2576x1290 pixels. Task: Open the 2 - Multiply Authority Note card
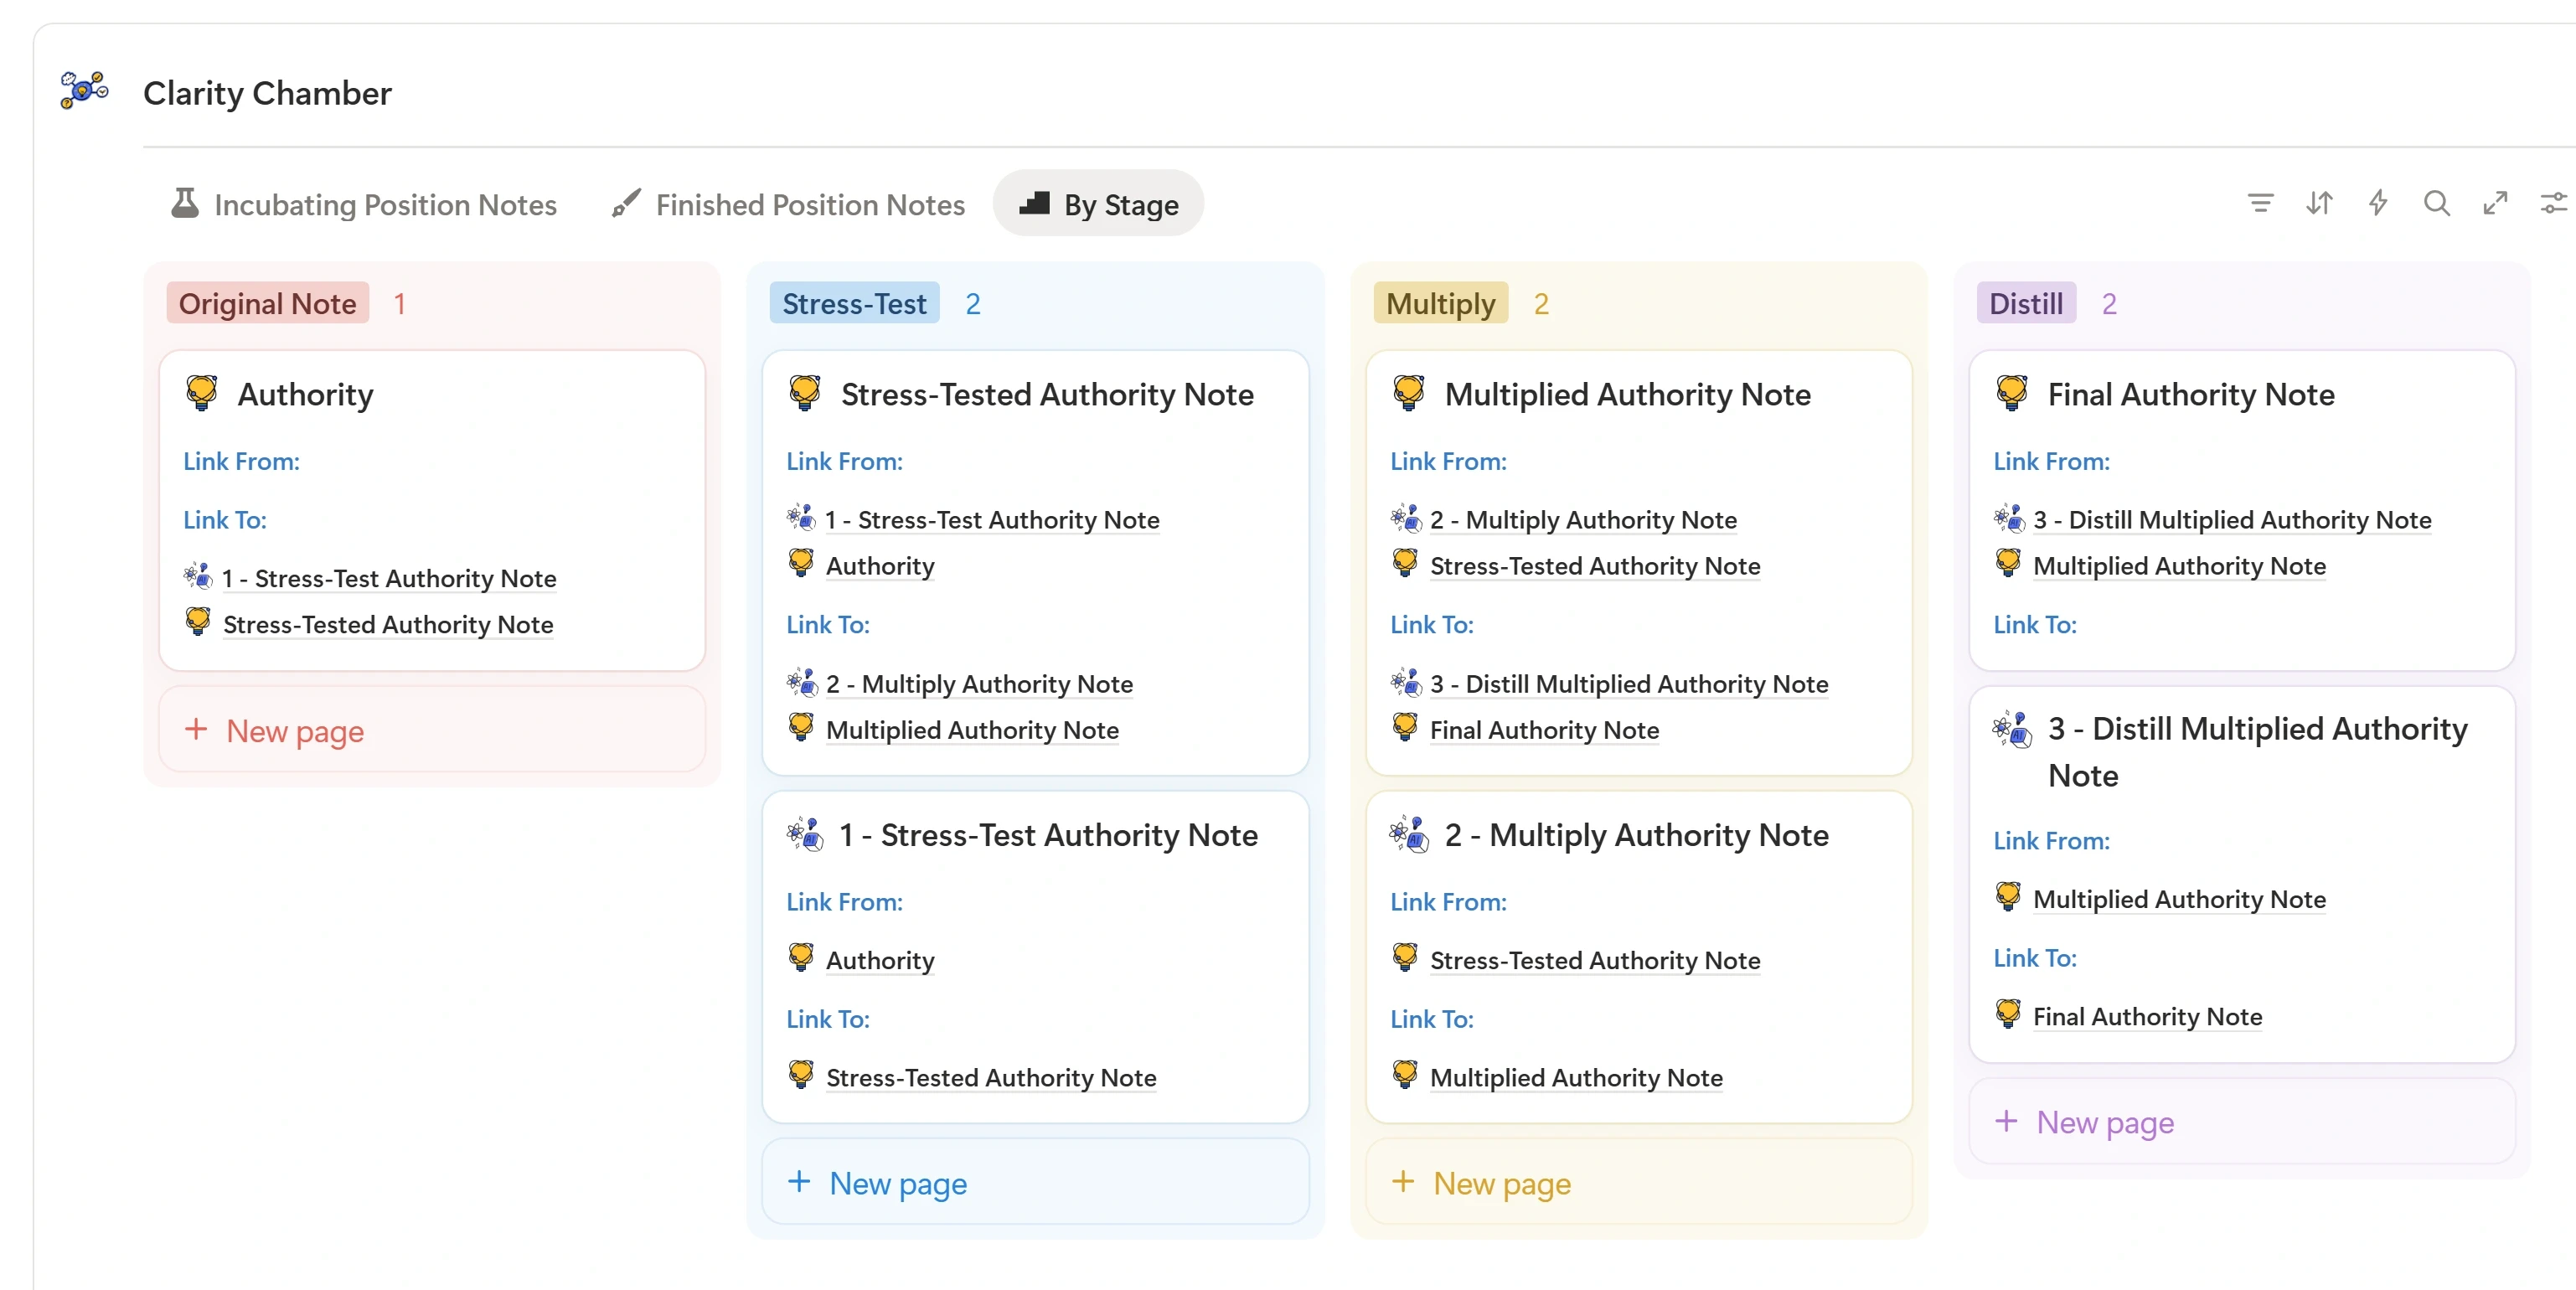[1637, 835]
